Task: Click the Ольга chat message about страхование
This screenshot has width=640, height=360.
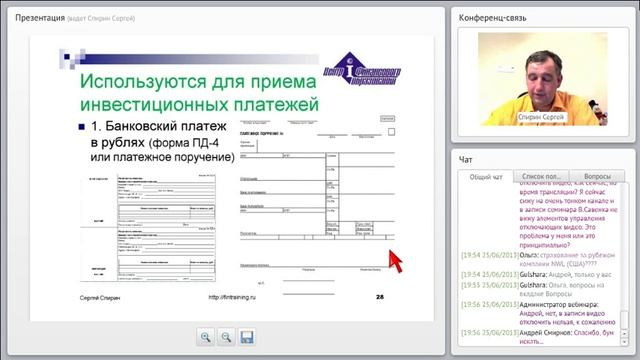Action: coord(538,260)
